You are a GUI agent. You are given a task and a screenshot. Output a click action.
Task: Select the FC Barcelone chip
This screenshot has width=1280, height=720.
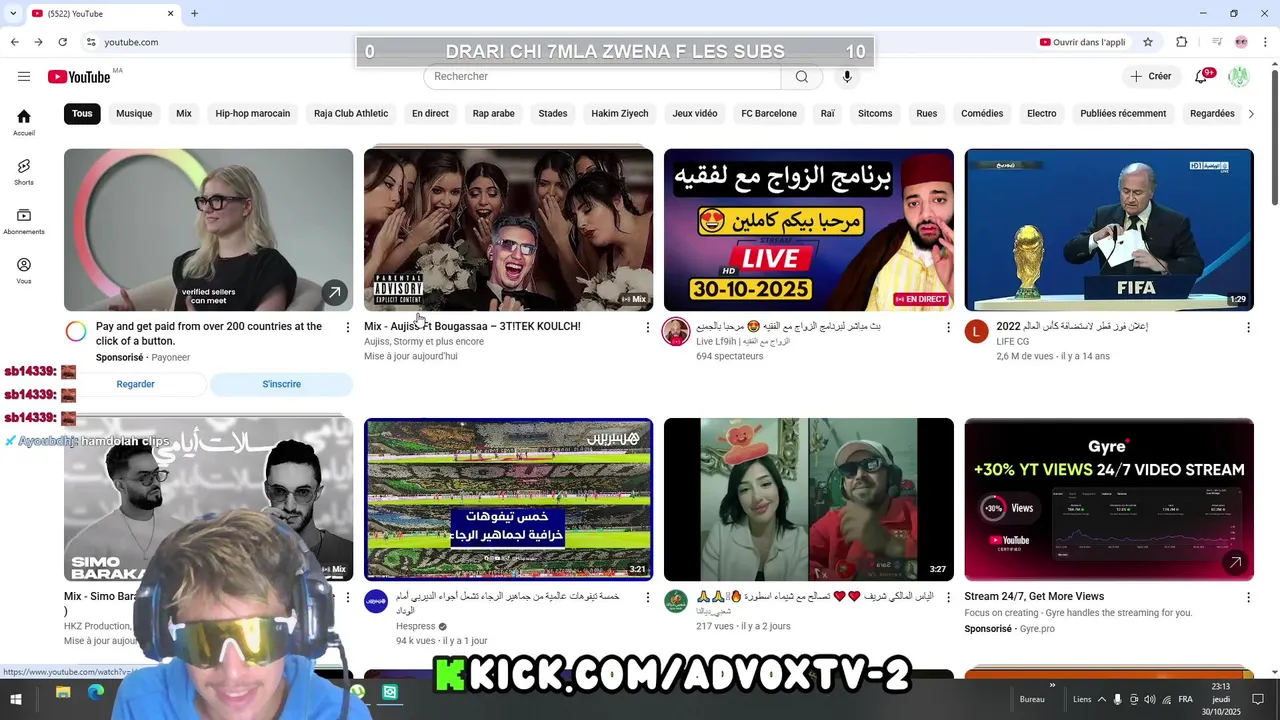pos(769,113)
